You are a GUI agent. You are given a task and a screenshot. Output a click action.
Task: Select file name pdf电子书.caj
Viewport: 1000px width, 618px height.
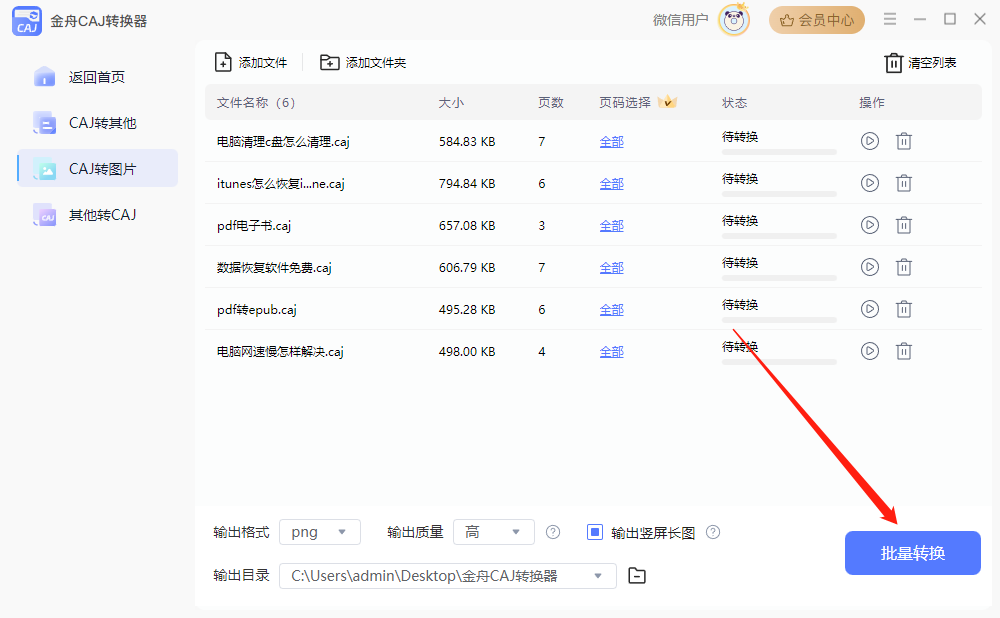click(x=254, y=226)
